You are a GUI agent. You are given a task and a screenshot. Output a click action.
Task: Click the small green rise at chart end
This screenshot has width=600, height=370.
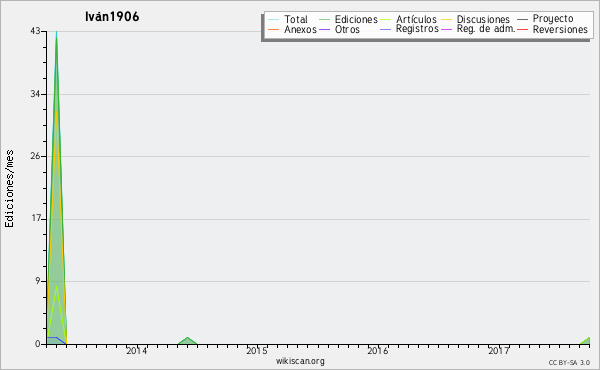pyautogui.click(x=586, y=341)
